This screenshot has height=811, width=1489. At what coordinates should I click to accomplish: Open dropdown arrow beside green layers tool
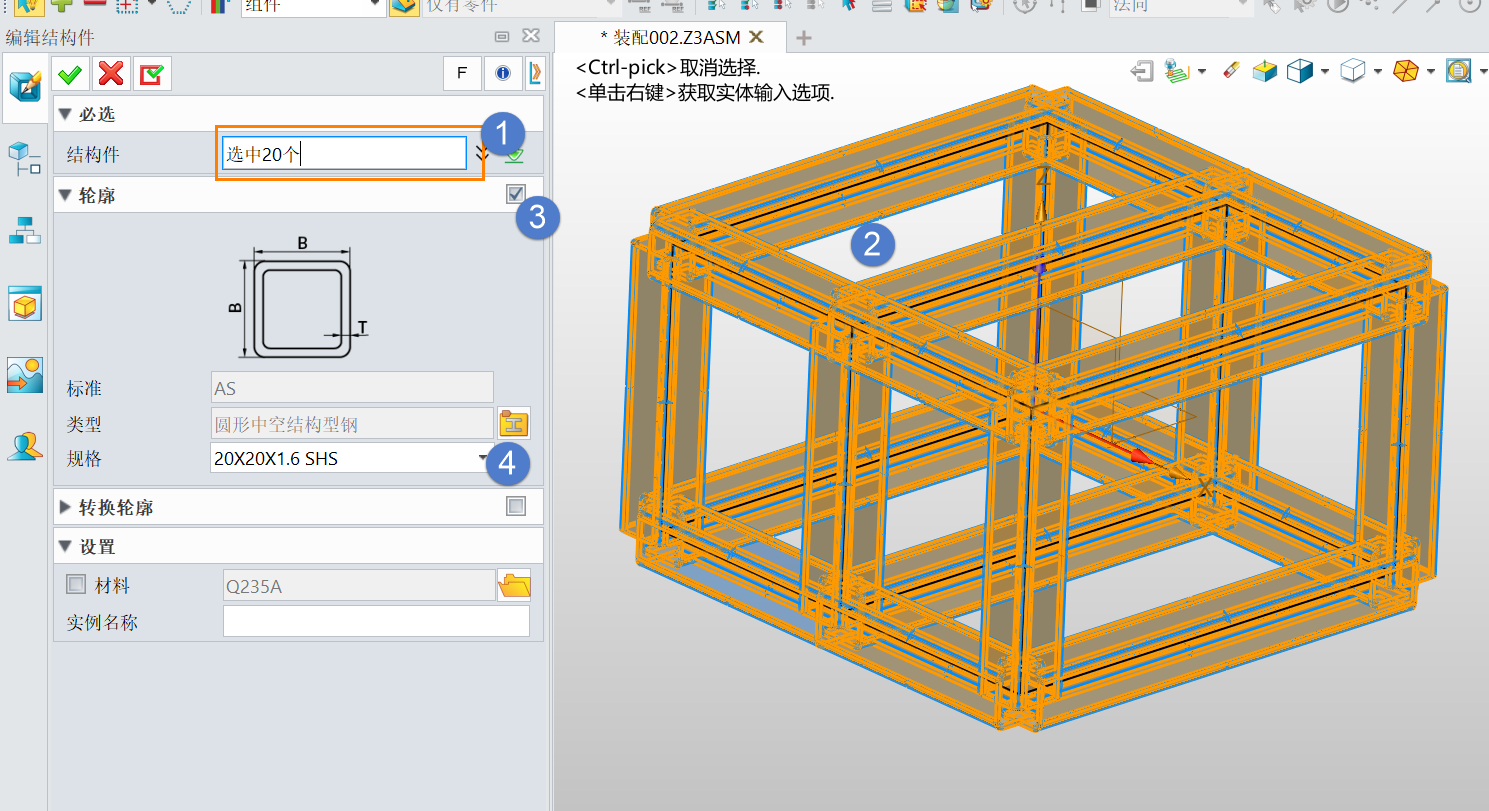[x=1201, y=71]
